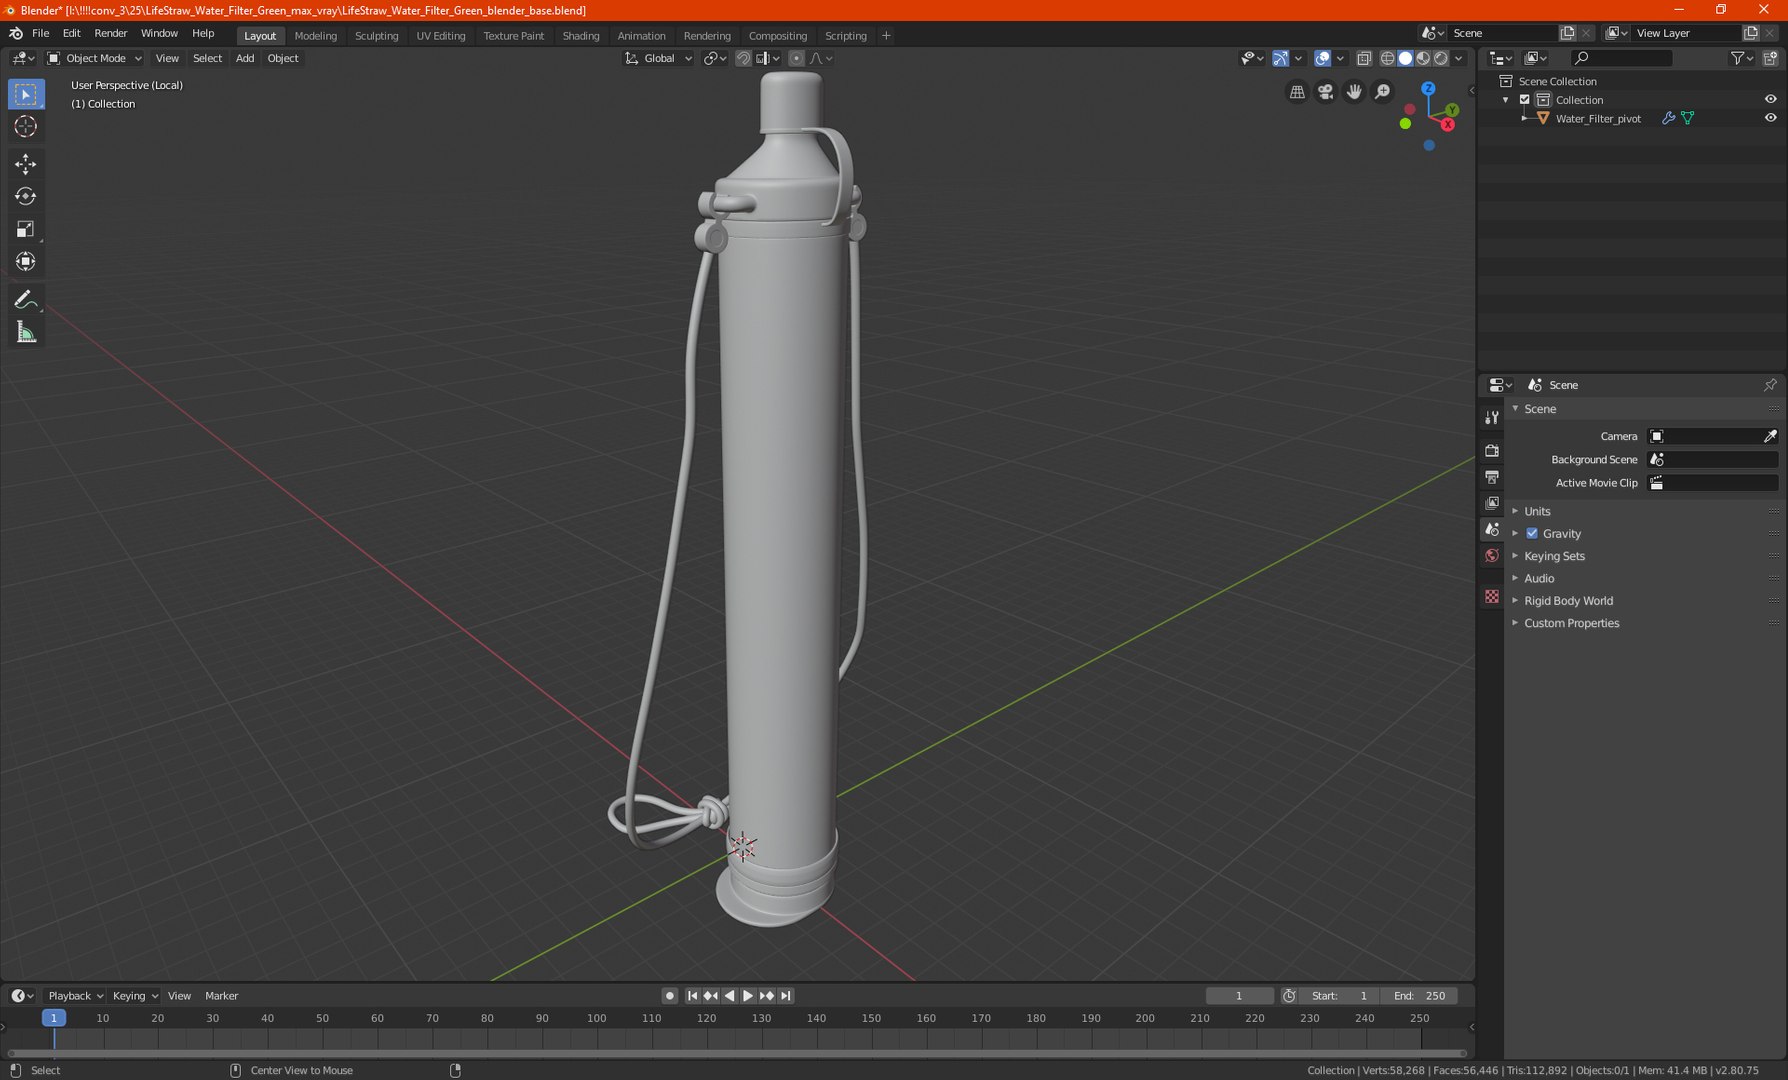The image size is (1788, 1080).
Task: Choose the Select Box tool
Action: 26,94
